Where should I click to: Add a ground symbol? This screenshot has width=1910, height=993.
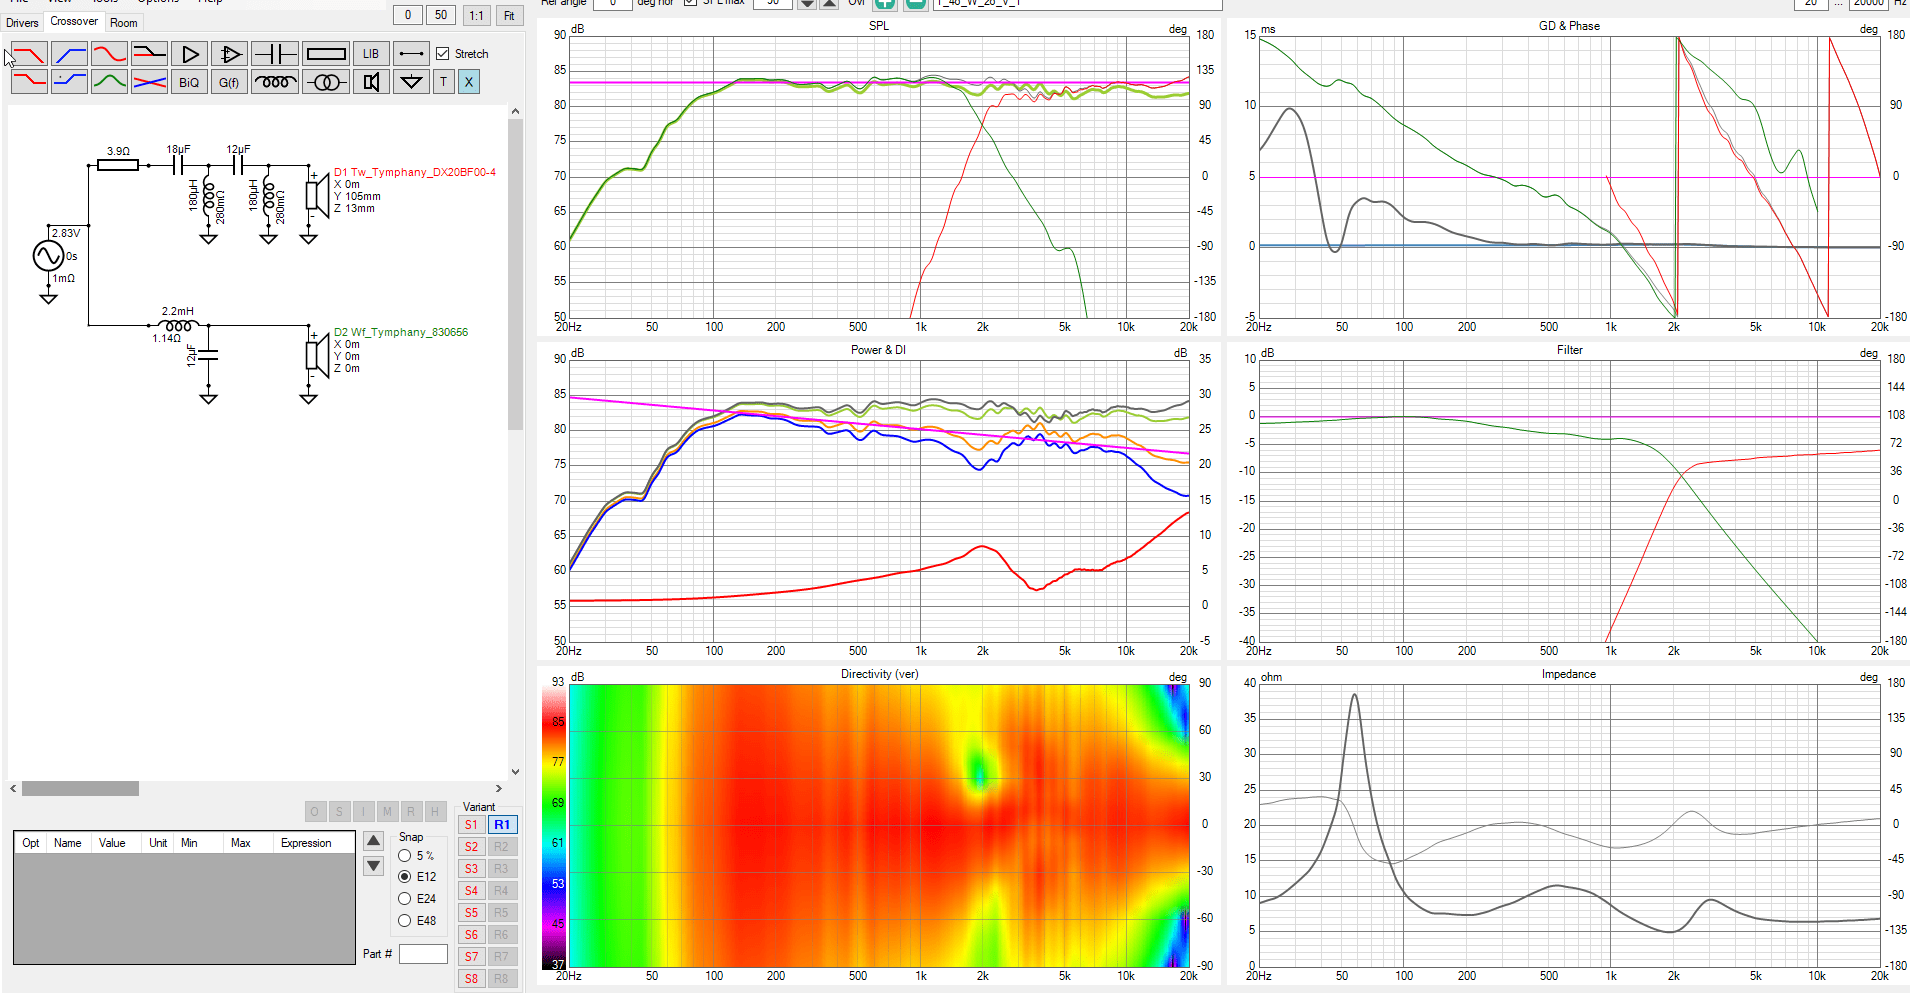(411, 82)
